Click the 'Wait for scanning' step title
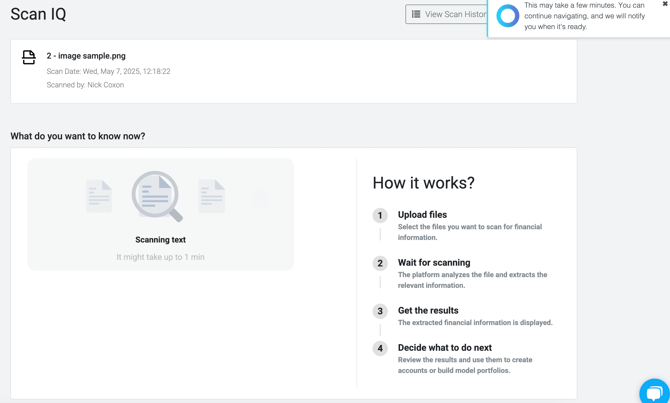Screen dimensions: 670x403 [434, 263]
